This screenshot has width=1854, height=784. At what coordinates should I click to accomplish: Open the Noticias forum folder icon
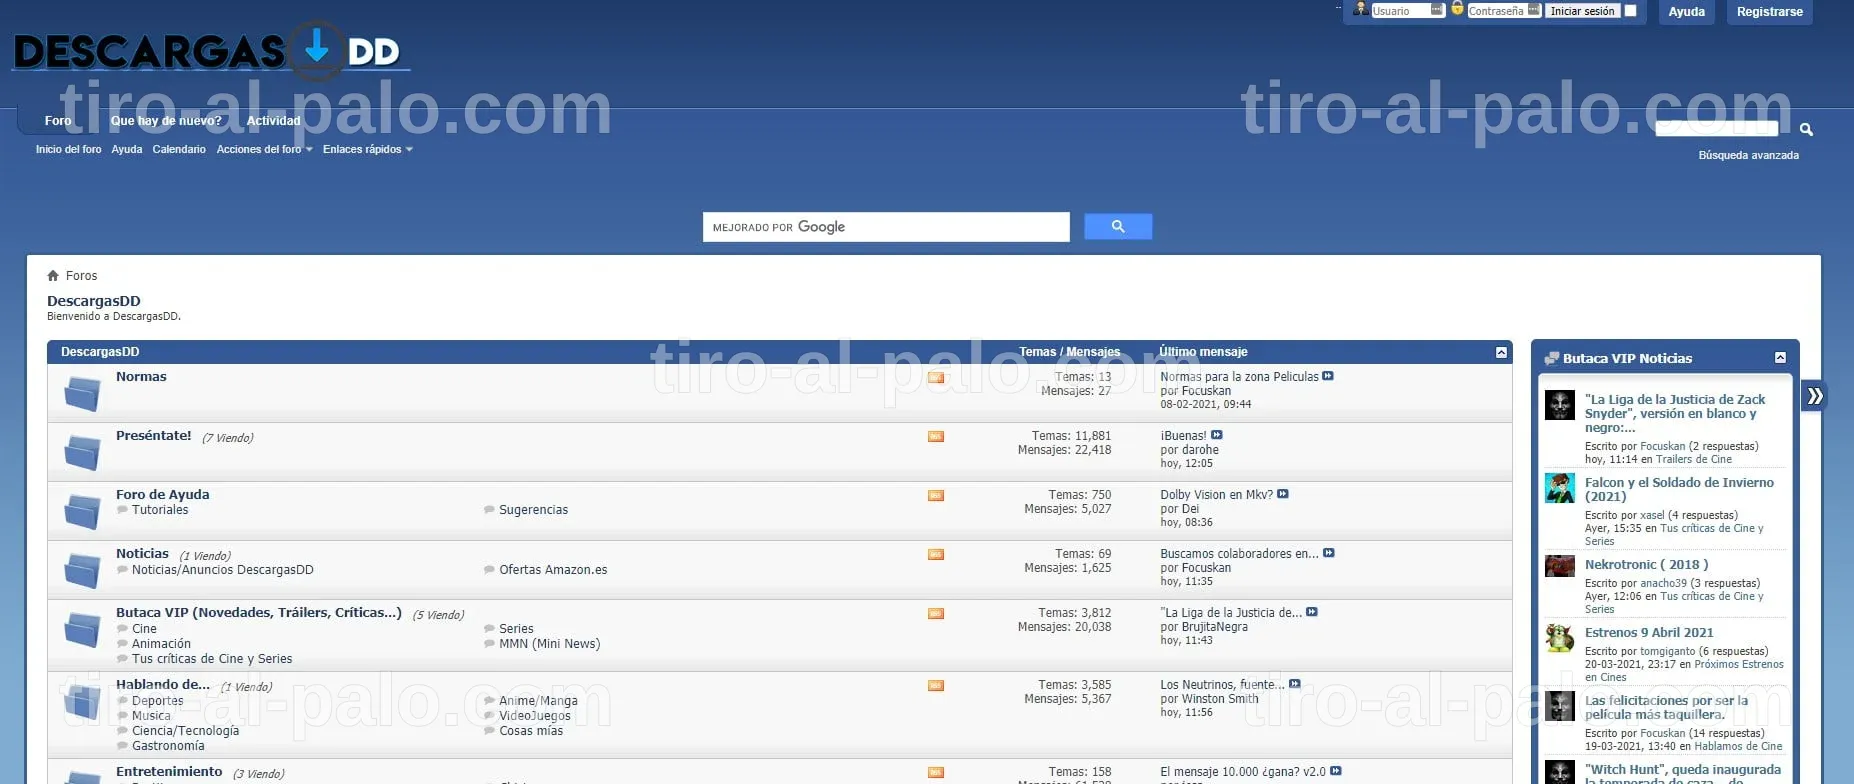[82, 570]
